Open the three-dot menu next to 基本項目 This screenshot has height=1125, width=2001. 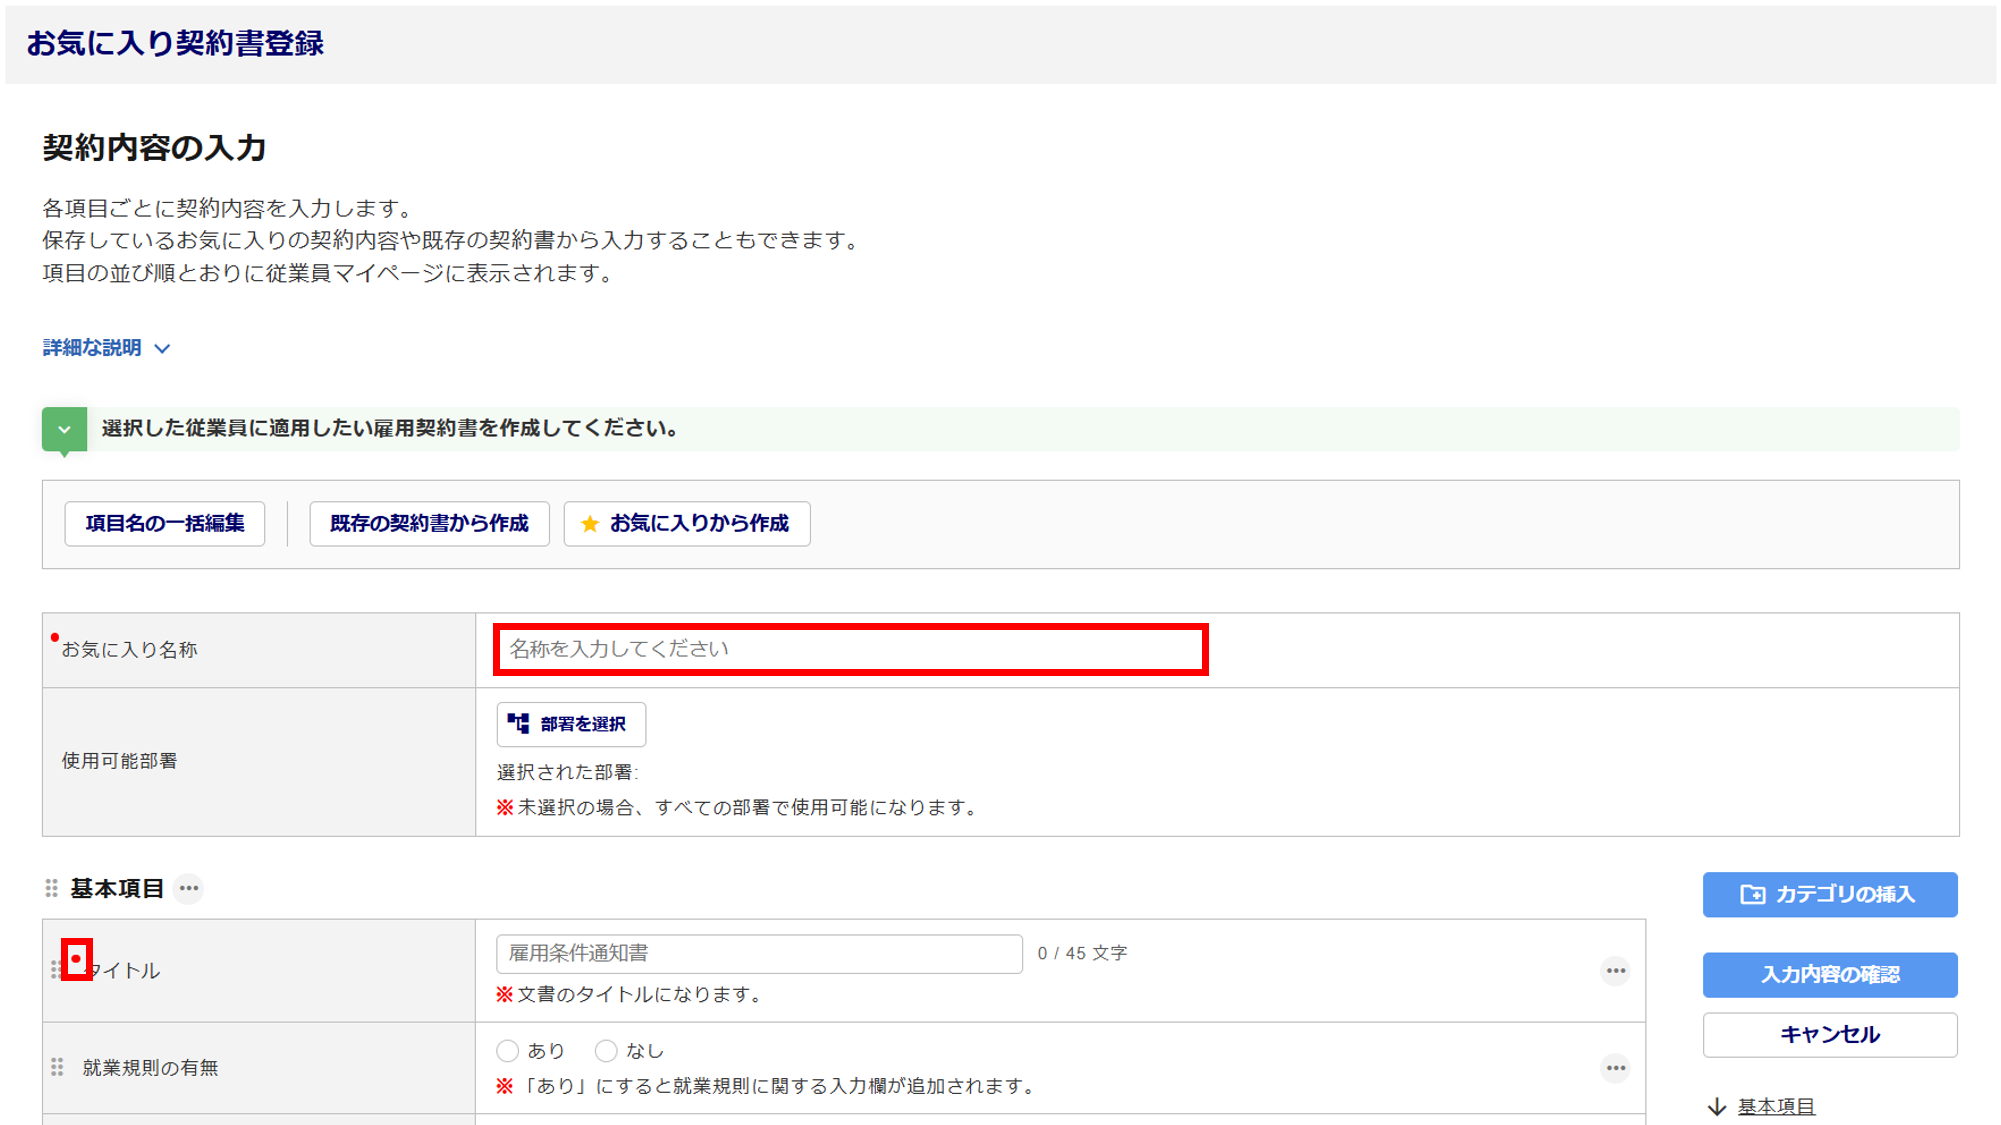click(188, 888)
